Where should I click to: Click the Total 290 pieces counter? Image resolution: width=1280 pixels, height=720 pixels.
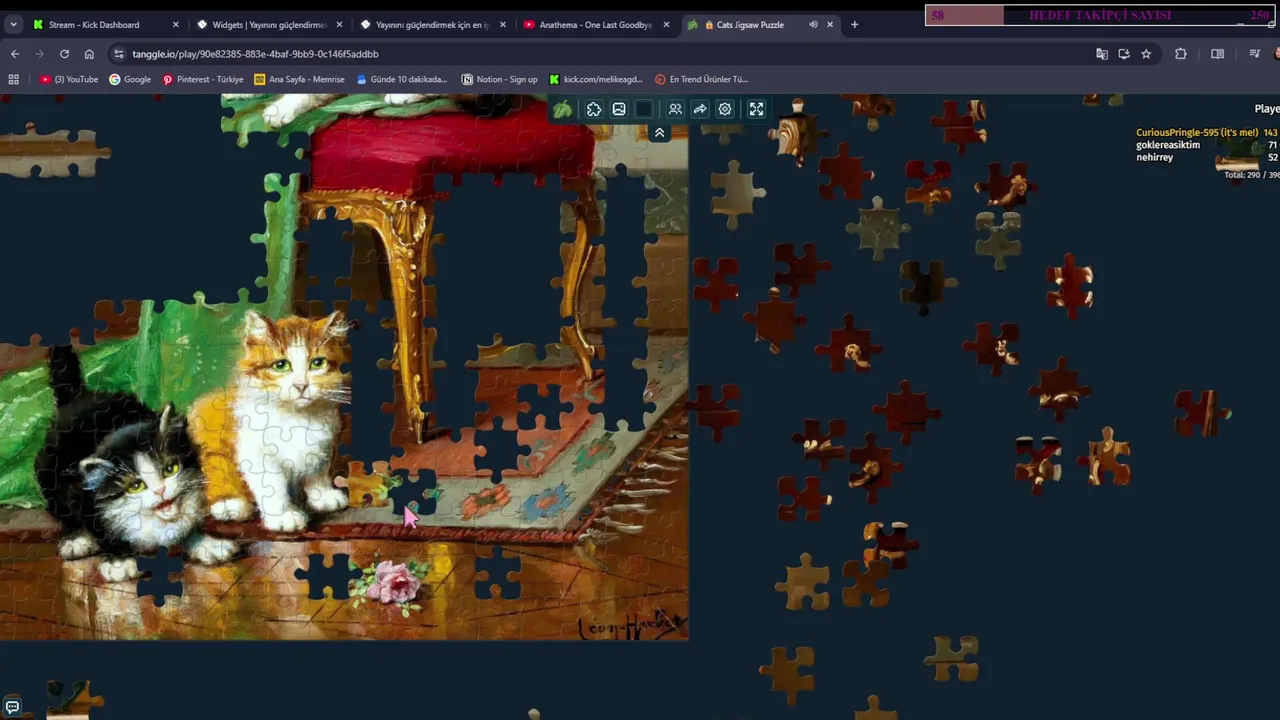pyautogui.click(x=1251, y=175)
